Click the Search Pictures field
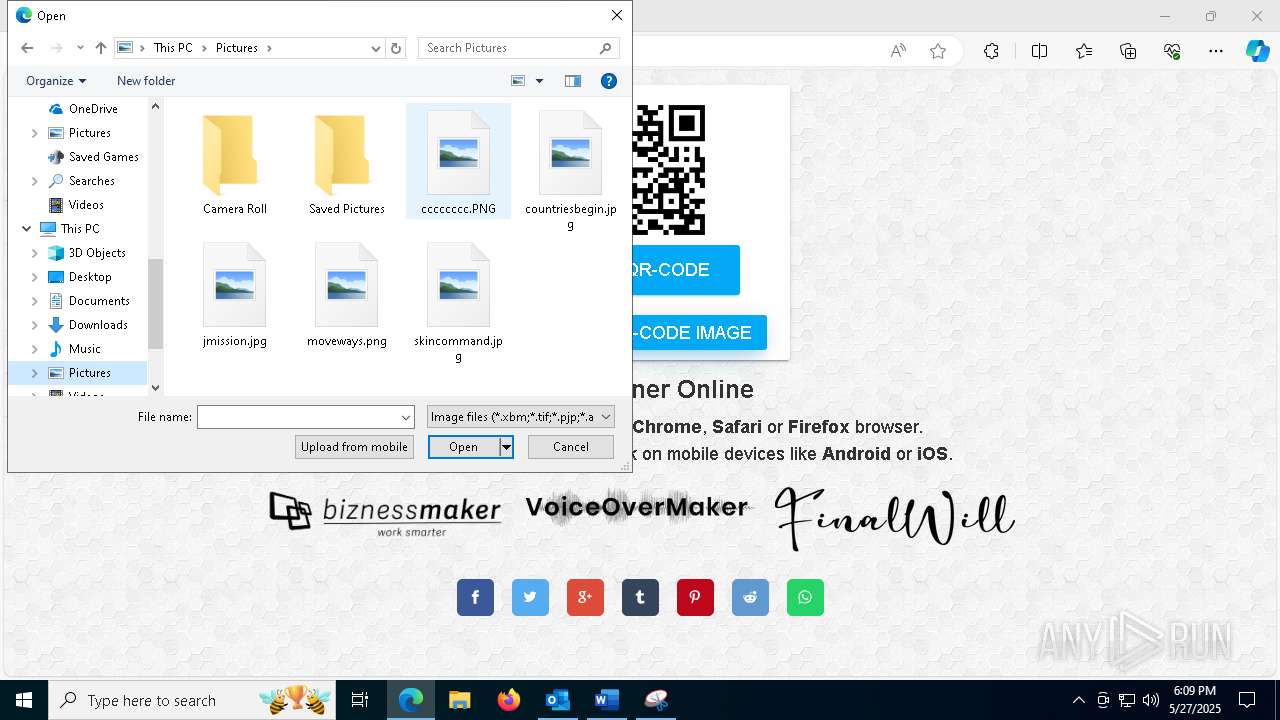This screenshot has width=1280, height=720. pyautogui.click(x=518, y=48)
